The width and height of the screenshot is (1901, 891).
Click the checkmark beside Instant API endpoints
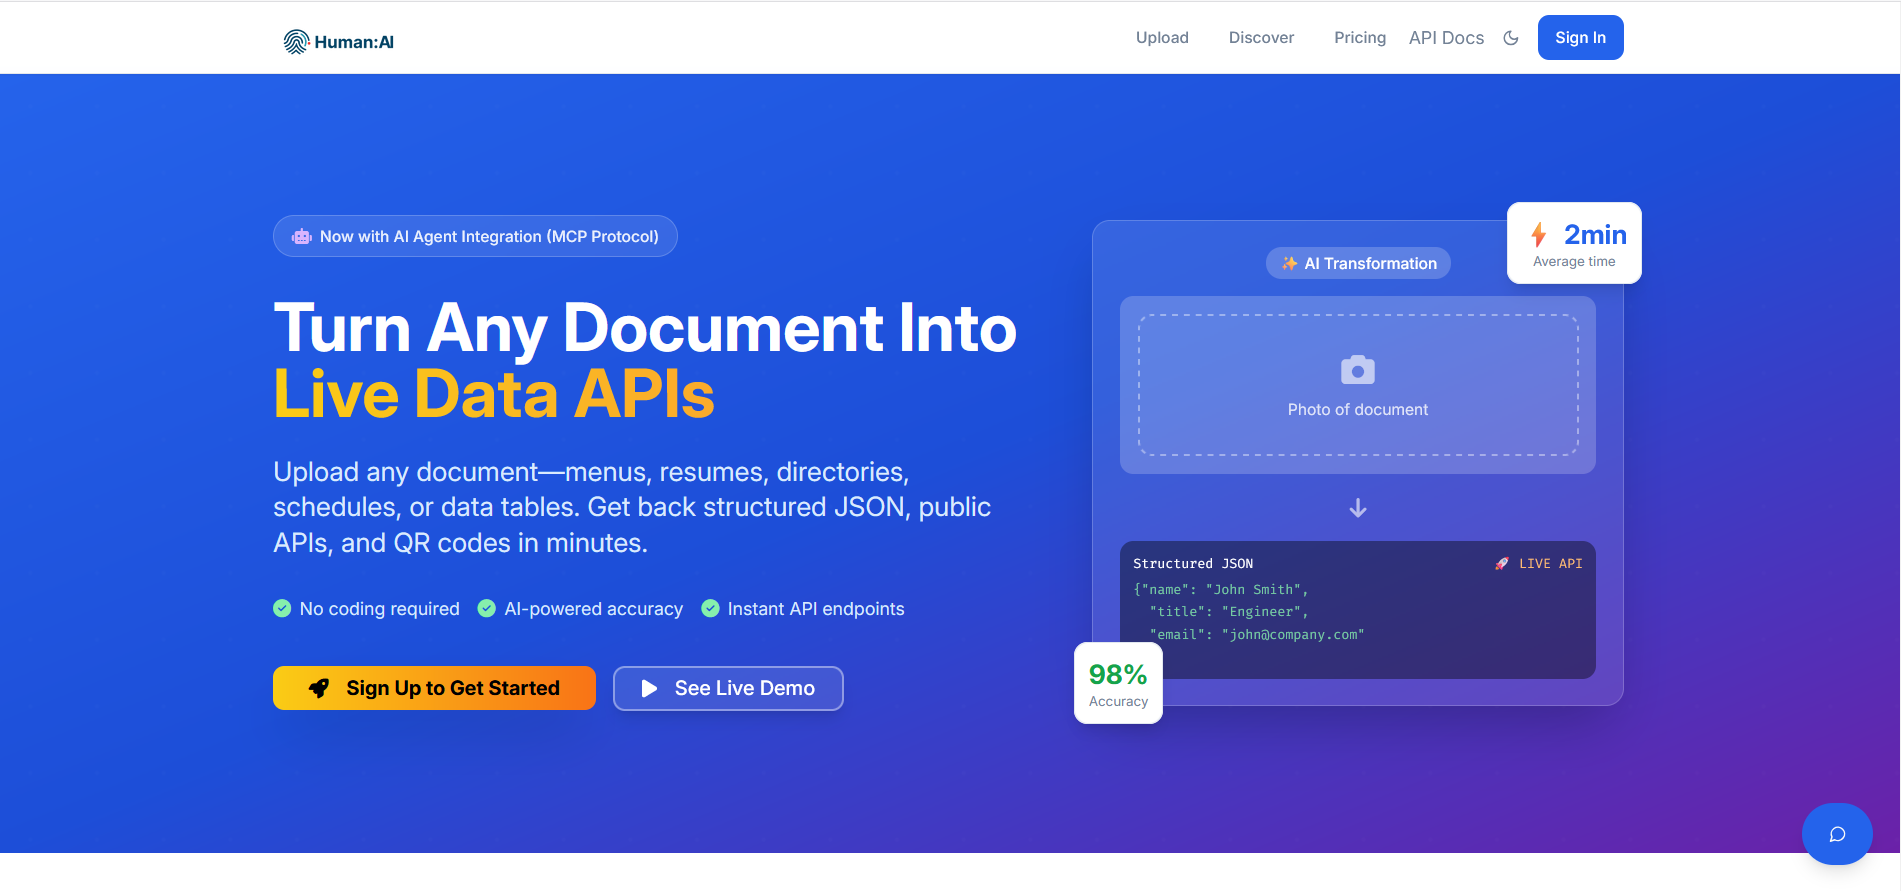point(710,609)
